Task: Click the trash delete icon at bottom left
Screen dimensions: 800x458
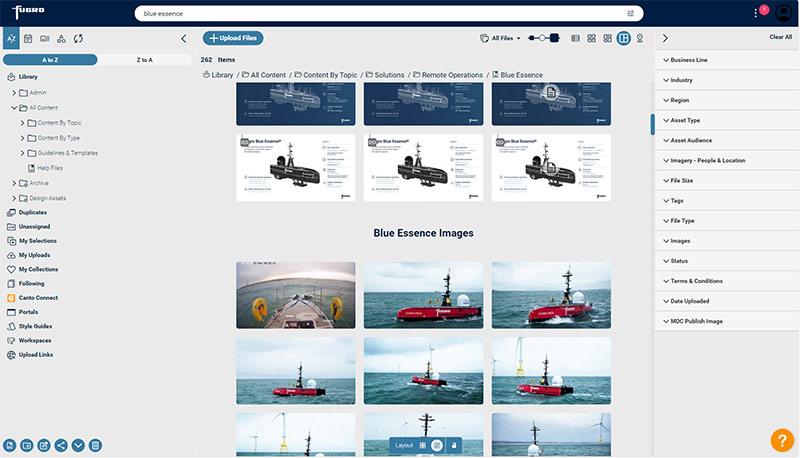Action: (95, 445)
